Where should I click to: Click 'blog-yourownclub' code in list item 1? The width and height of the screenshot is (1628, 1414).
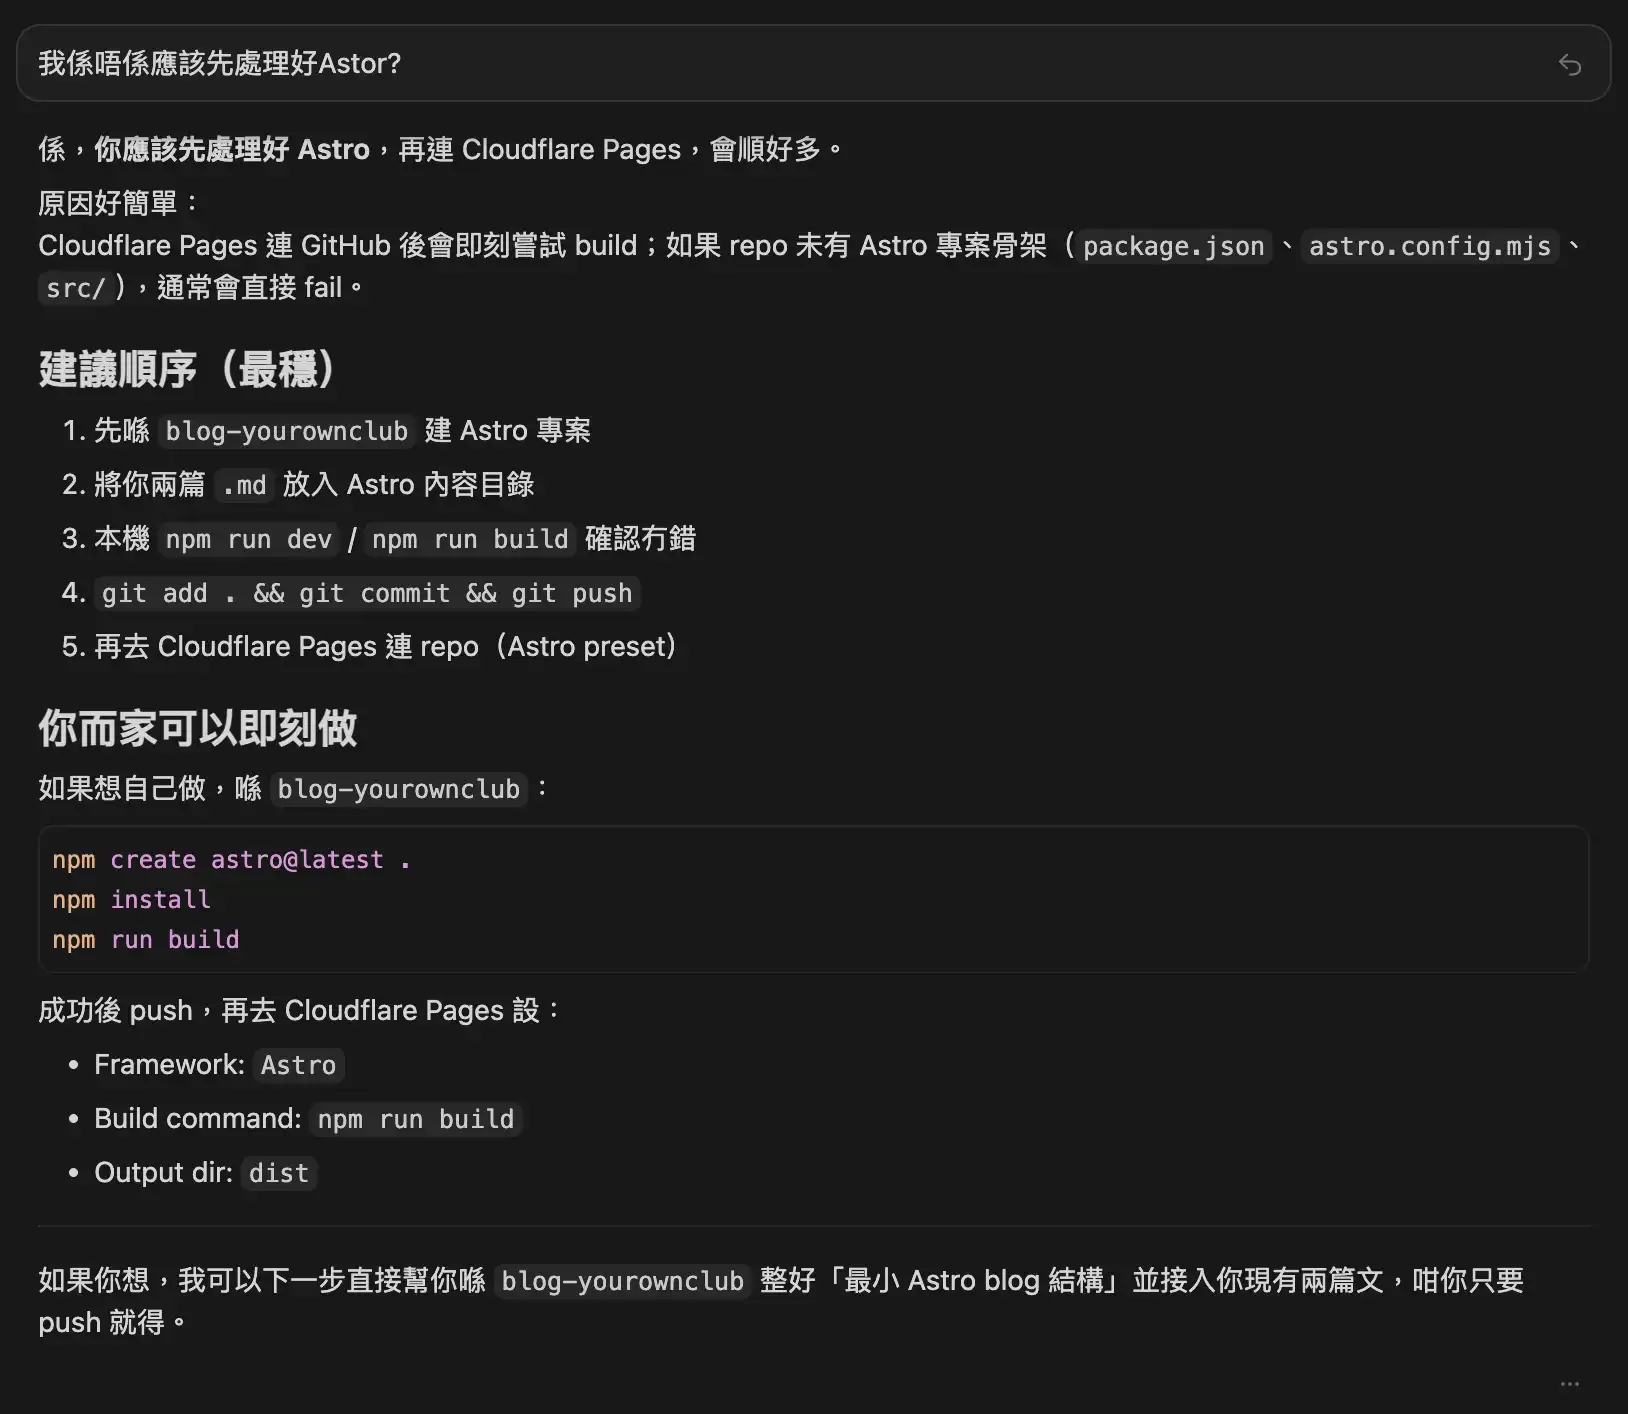coord(287,431)
